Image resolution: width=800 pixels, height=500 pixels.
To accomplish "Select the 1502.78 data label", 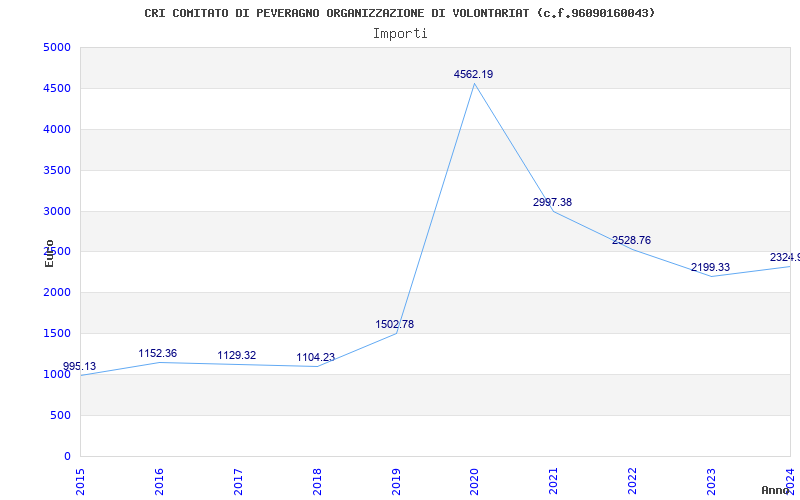I will 394,324.
